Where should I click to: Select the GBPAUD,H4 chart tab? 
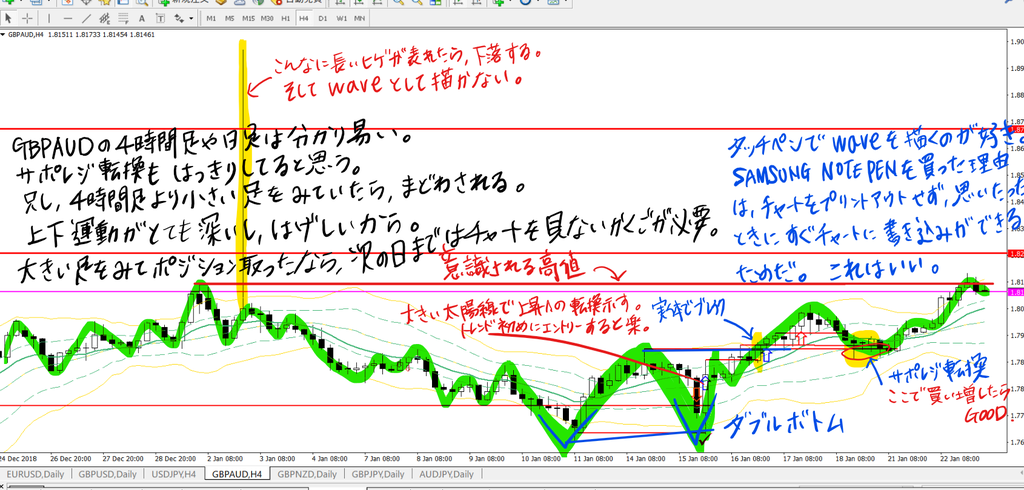point(237,474)
